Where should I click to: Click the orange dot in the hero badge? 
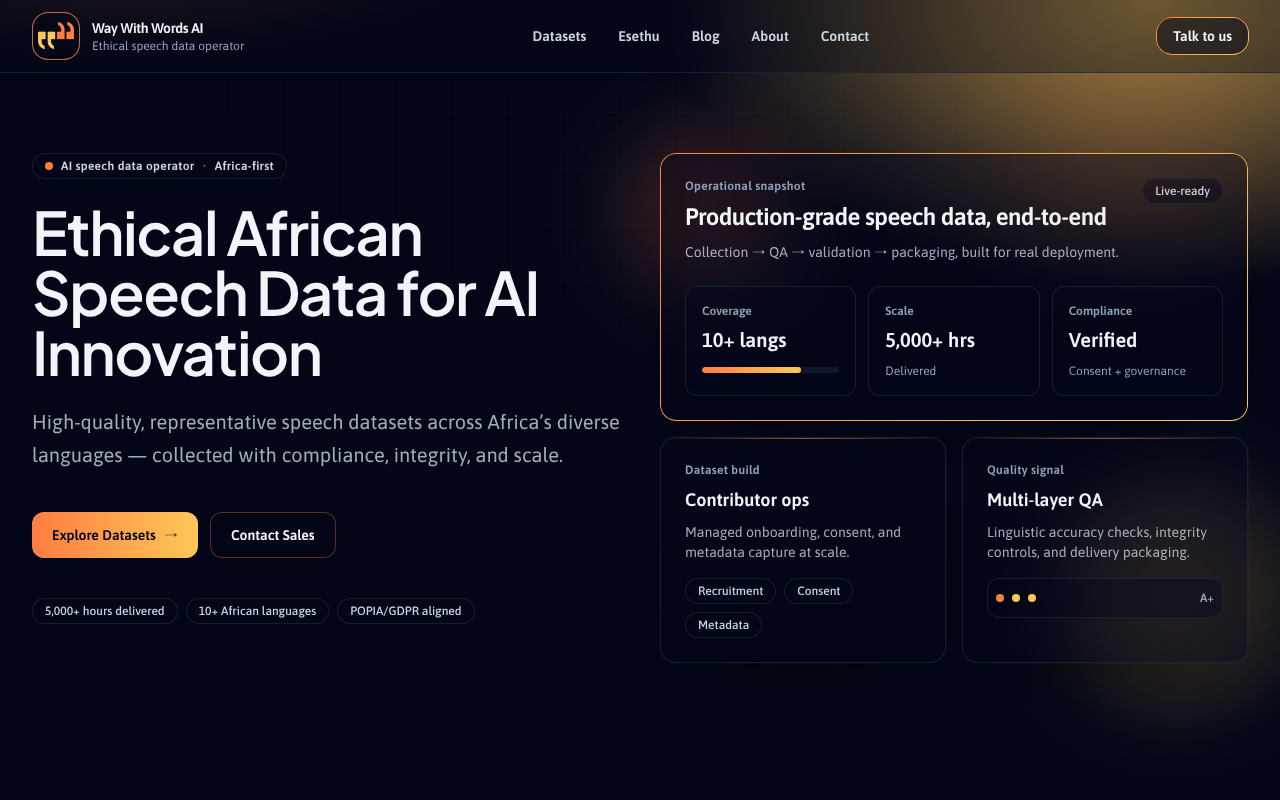pos(49,166)
